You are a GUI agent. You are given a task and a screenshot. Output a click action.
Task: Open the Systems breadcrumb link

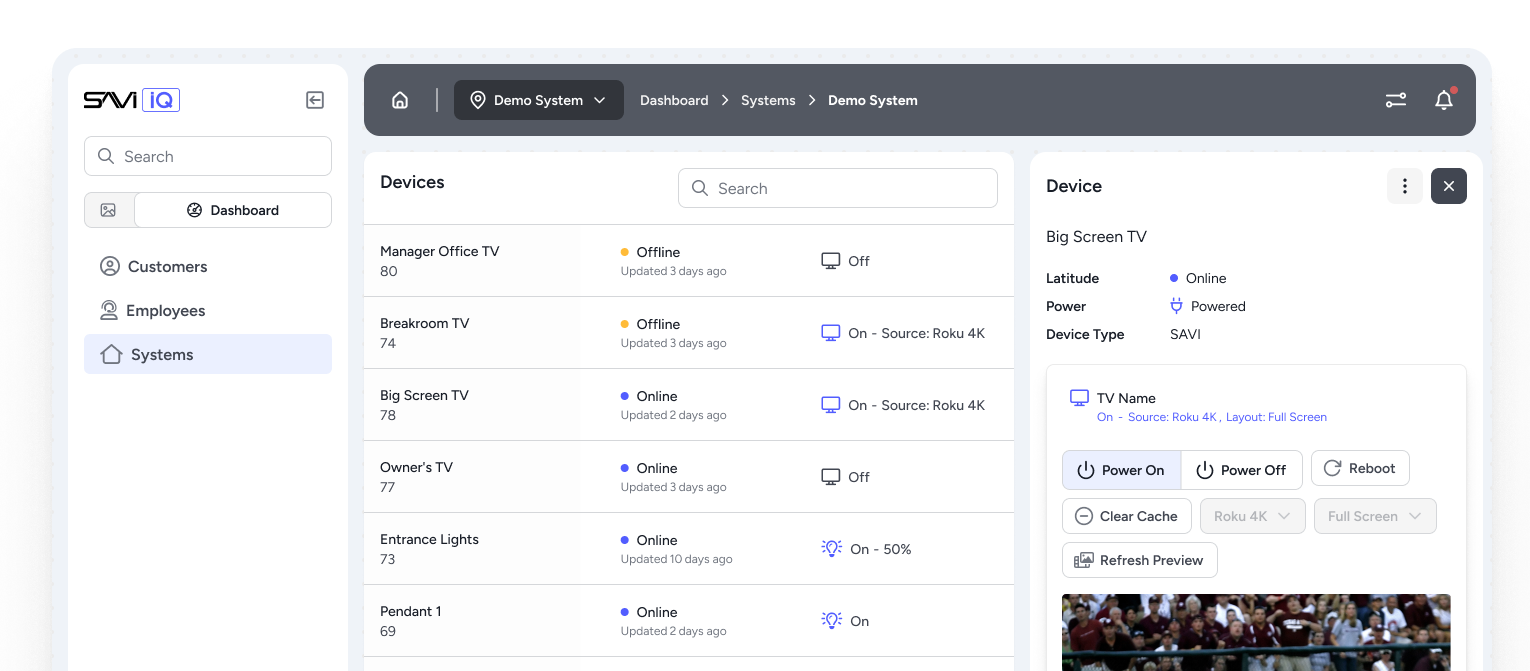coord(768,100)
